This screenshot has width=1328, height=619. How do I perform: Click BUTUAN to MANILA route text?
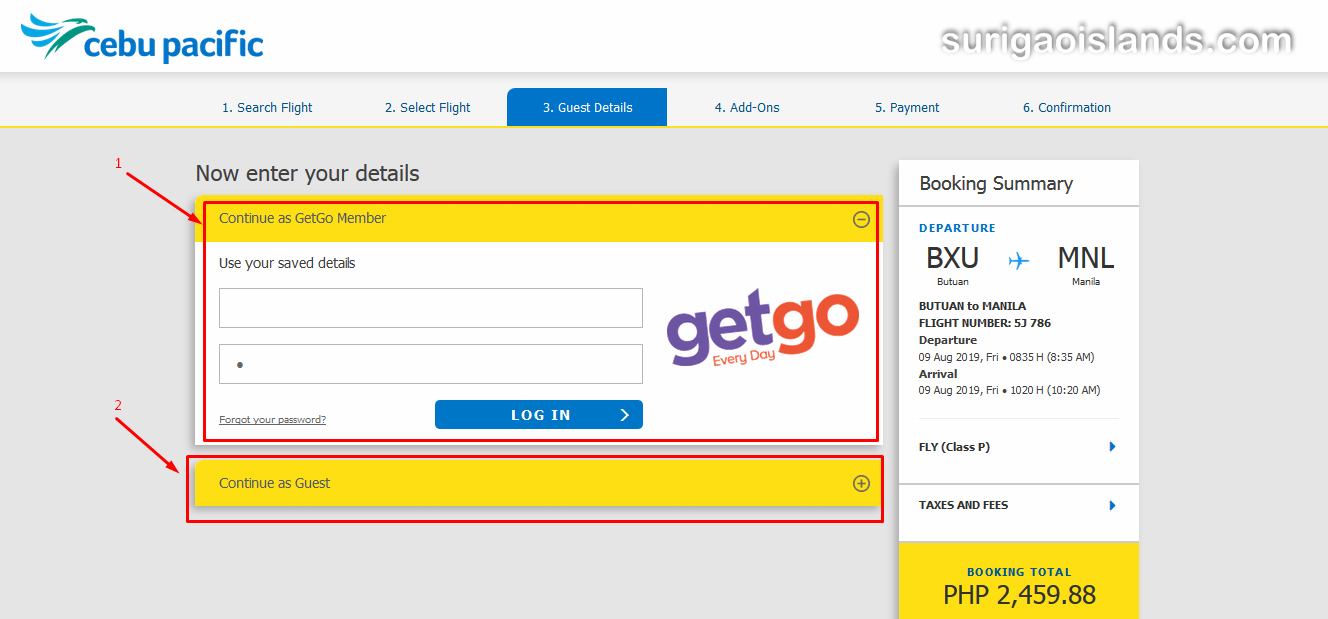[x=972, y=306]
